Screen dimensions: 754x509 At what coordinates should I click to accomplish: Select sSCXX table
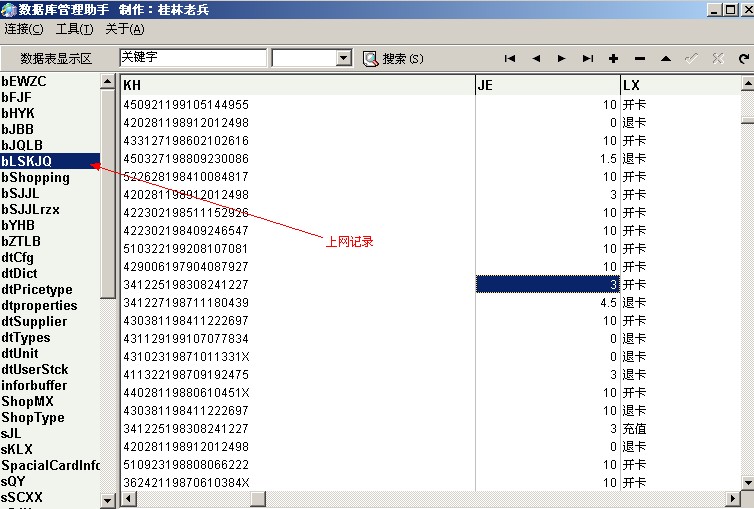22,497
